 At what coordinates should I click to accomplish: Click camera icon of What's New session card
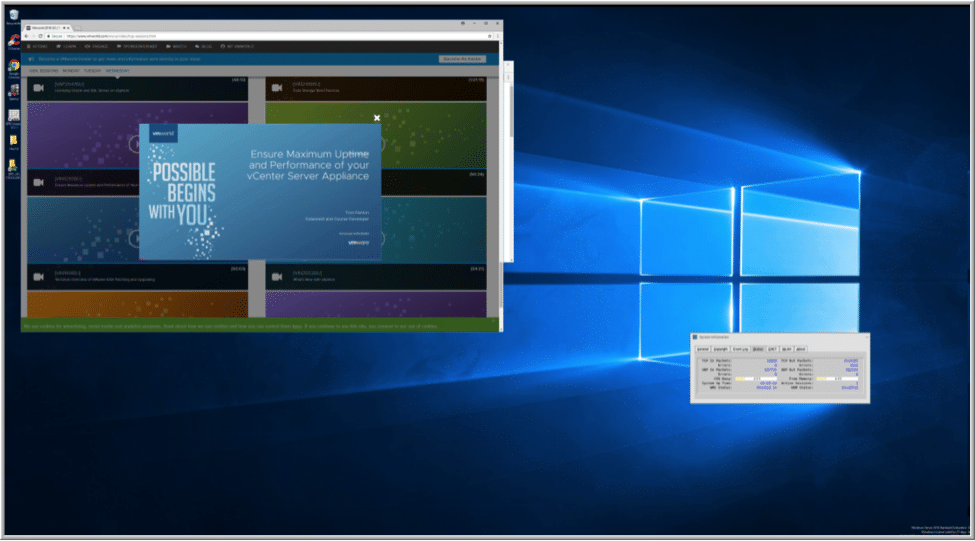click(x=277, y=277)
